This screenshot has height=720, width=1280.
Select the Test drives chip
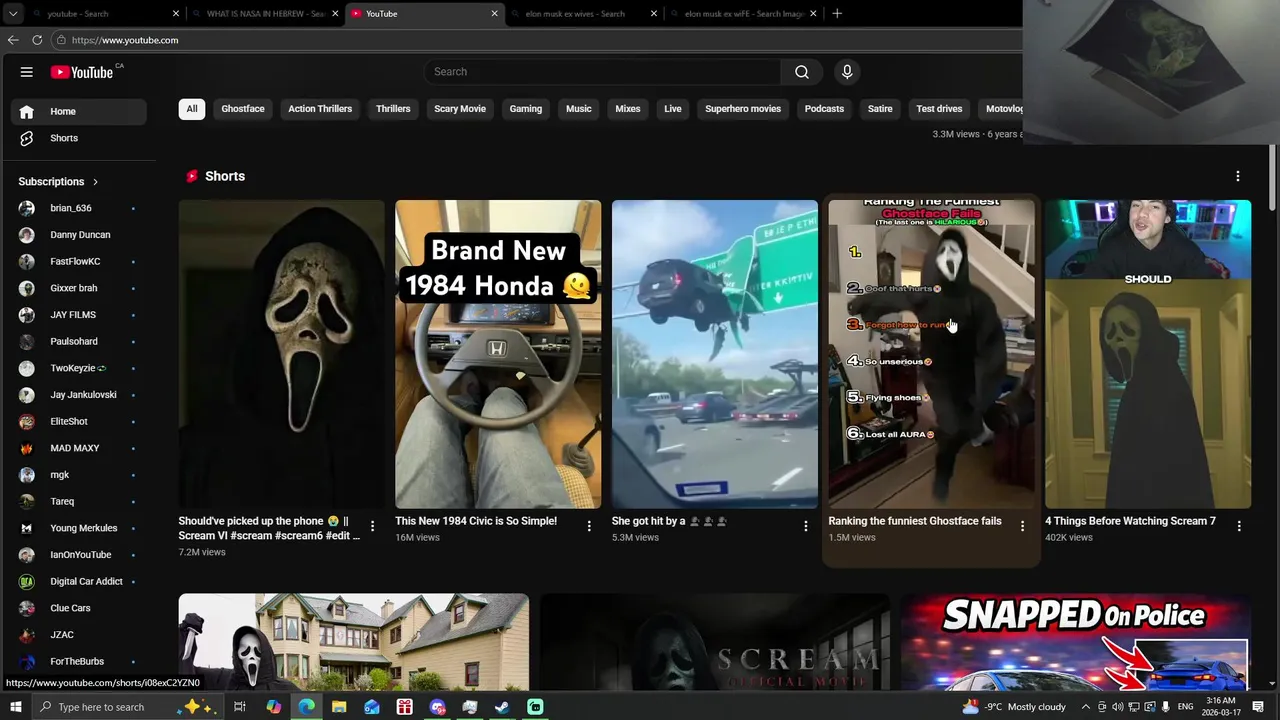(x=939, y=109)
